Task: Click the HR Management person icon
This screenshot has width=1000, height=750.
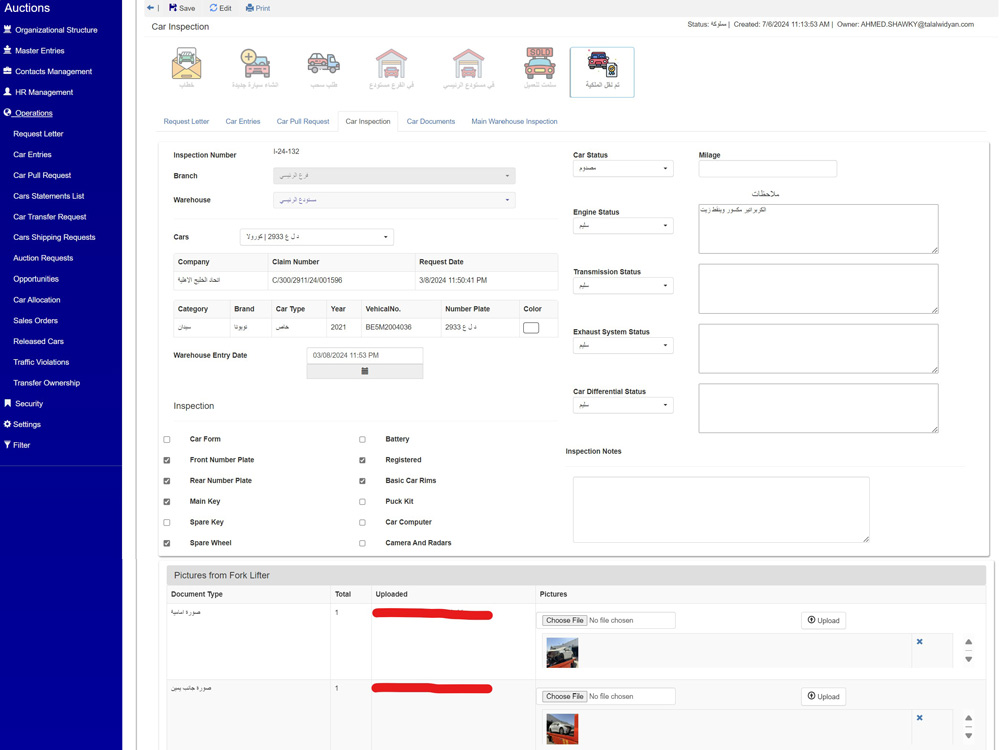Action: [x=8, y=92]
